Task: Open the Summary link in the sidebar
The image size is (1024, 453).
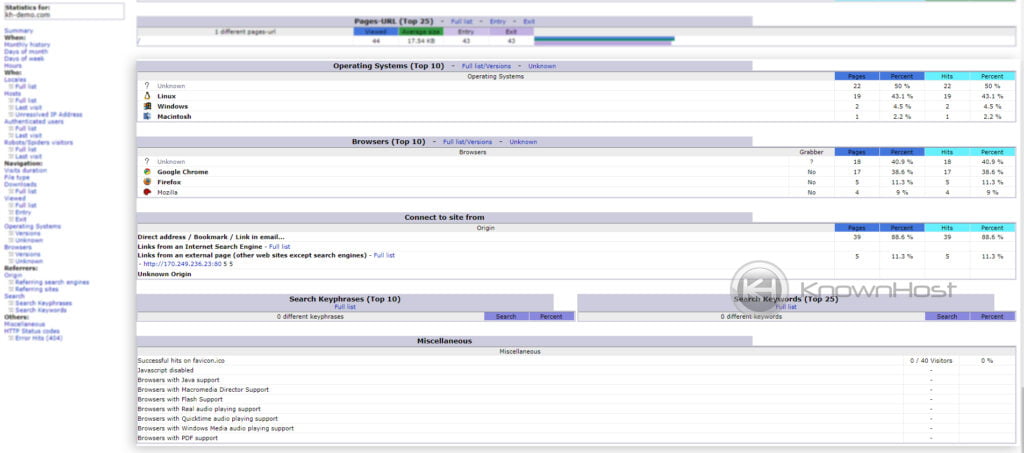Action: [x=18, y=31]
